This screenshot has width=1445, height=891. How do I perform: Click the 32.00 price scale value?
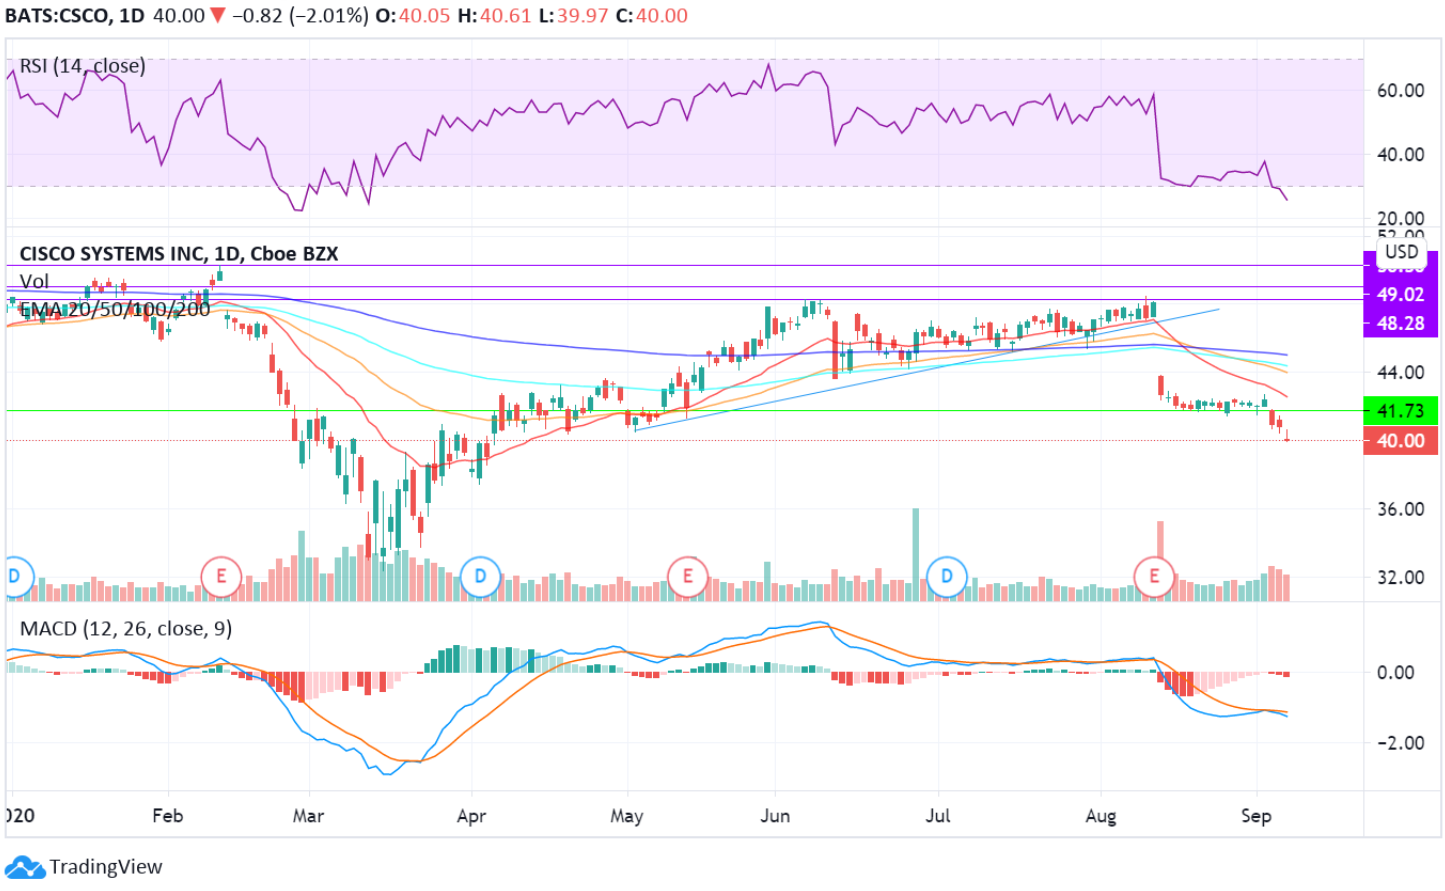[1400, 577]
